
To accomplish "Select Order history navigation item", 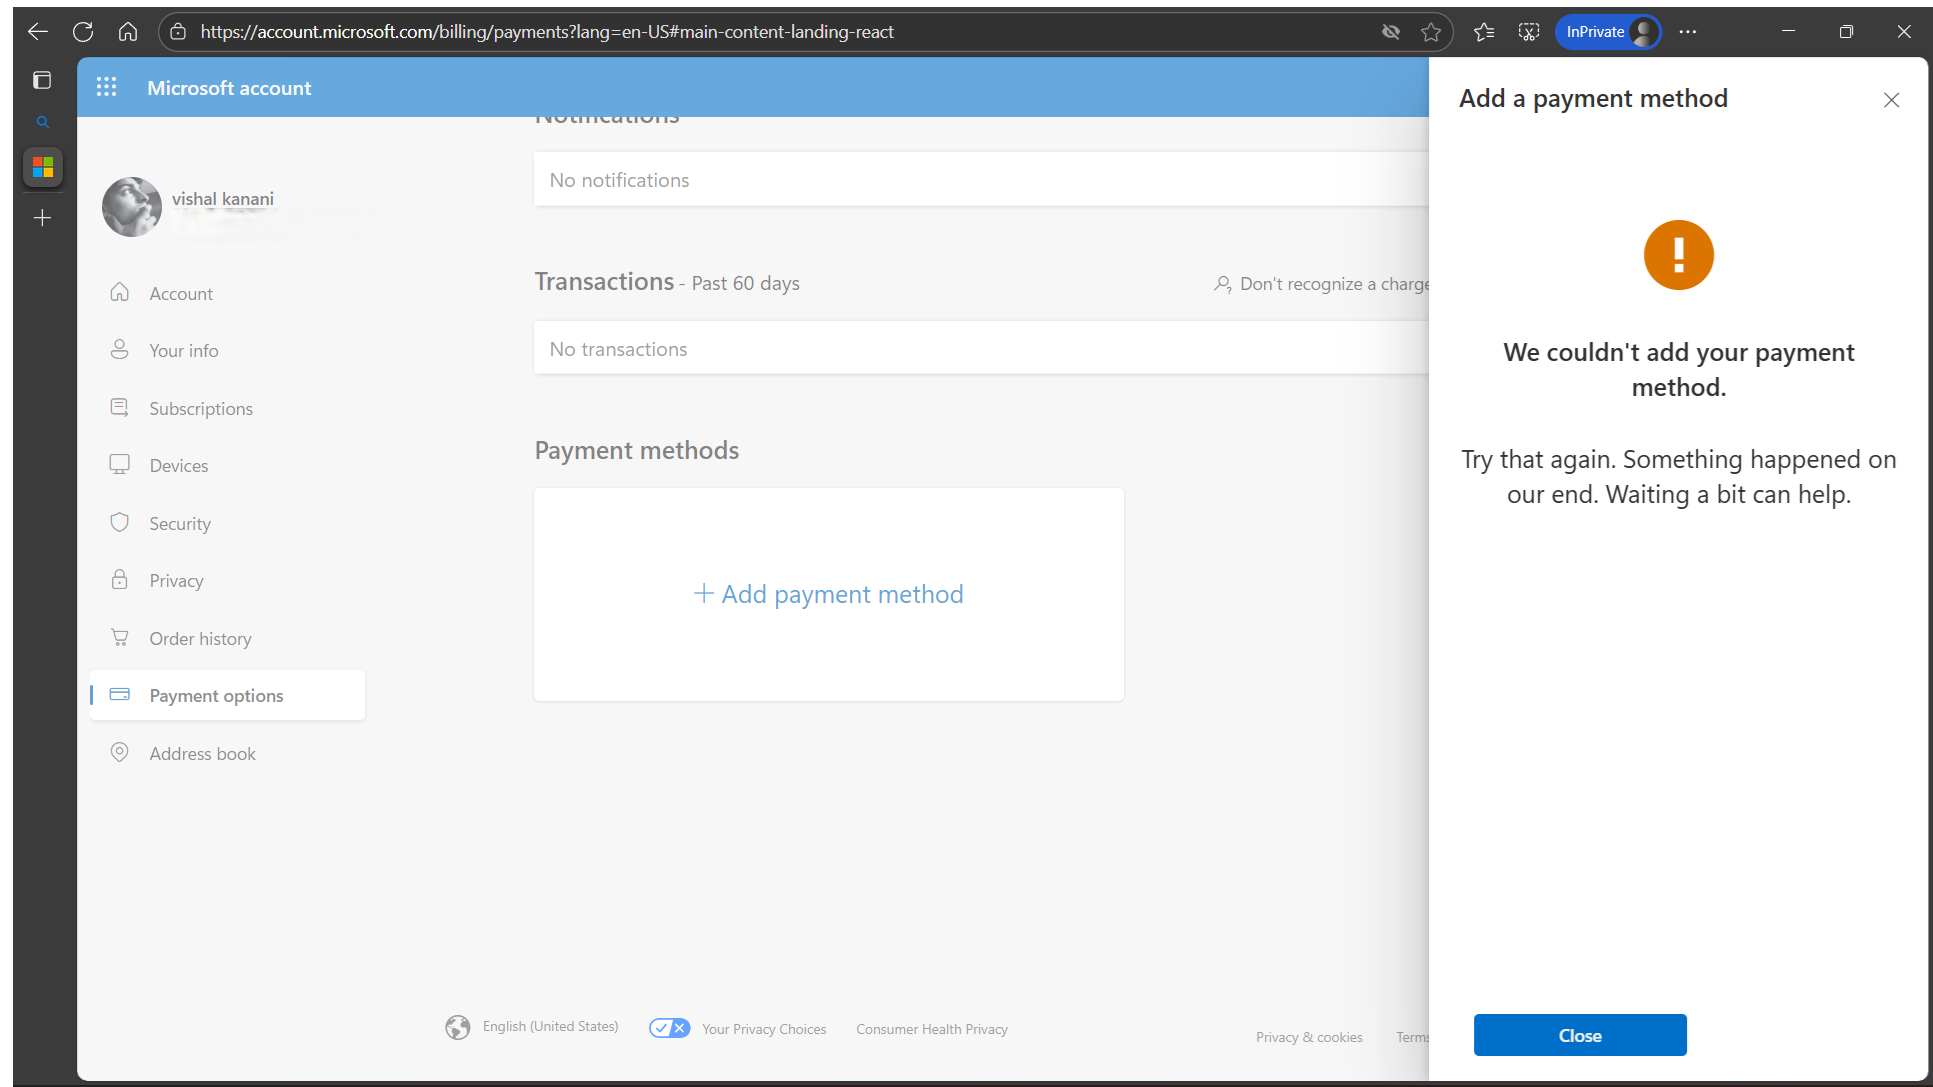I will [x=200, y=638].
